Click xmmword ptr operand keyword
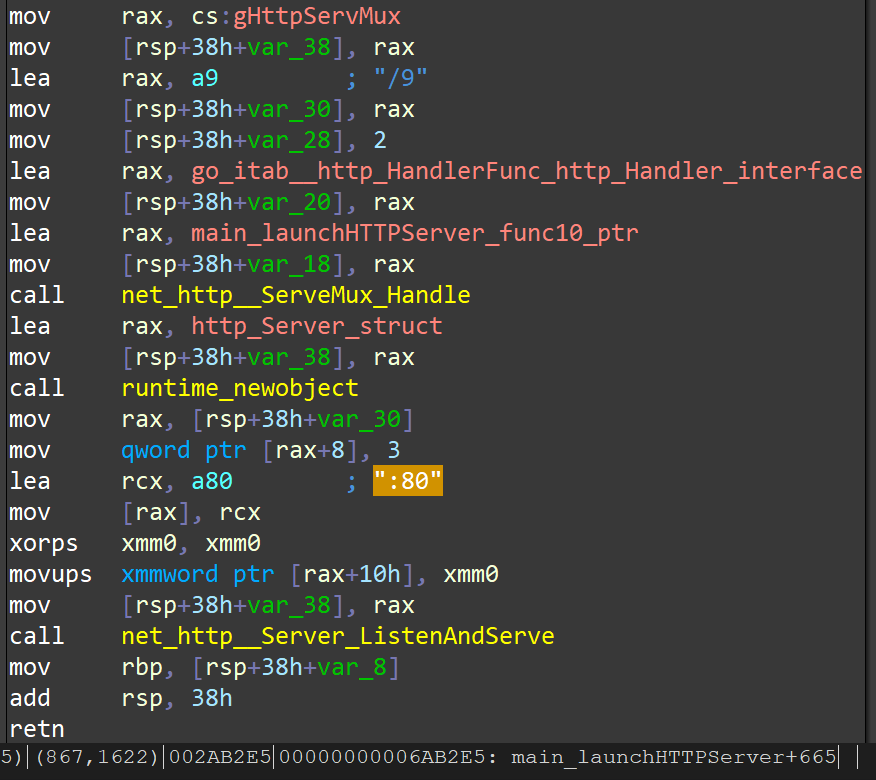 198,574
